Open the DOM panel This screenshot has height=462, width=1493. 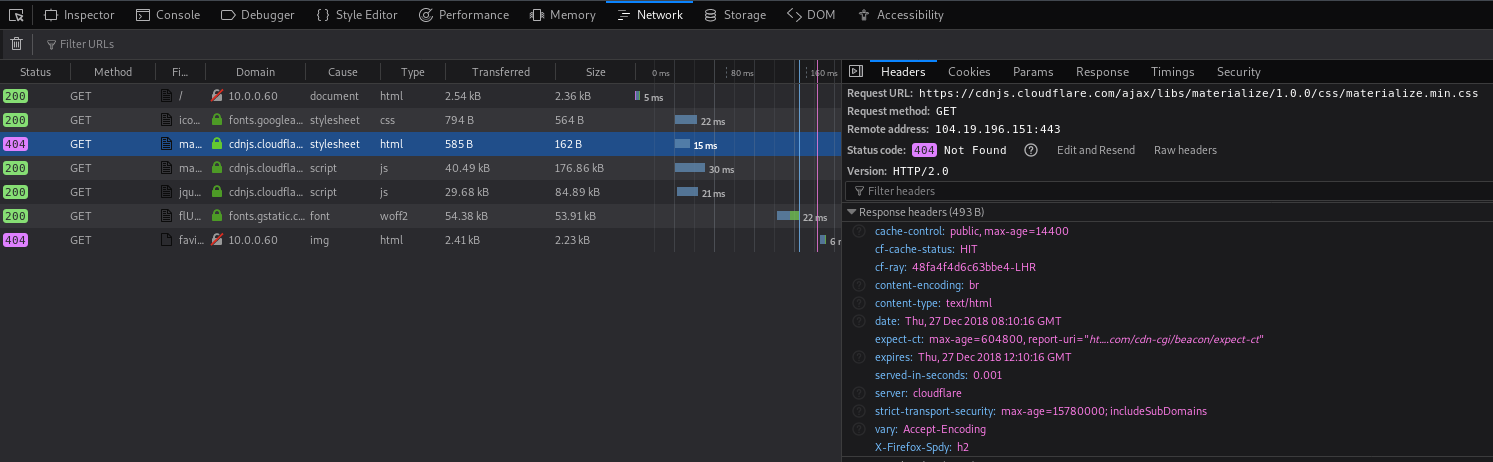(812, 15)
